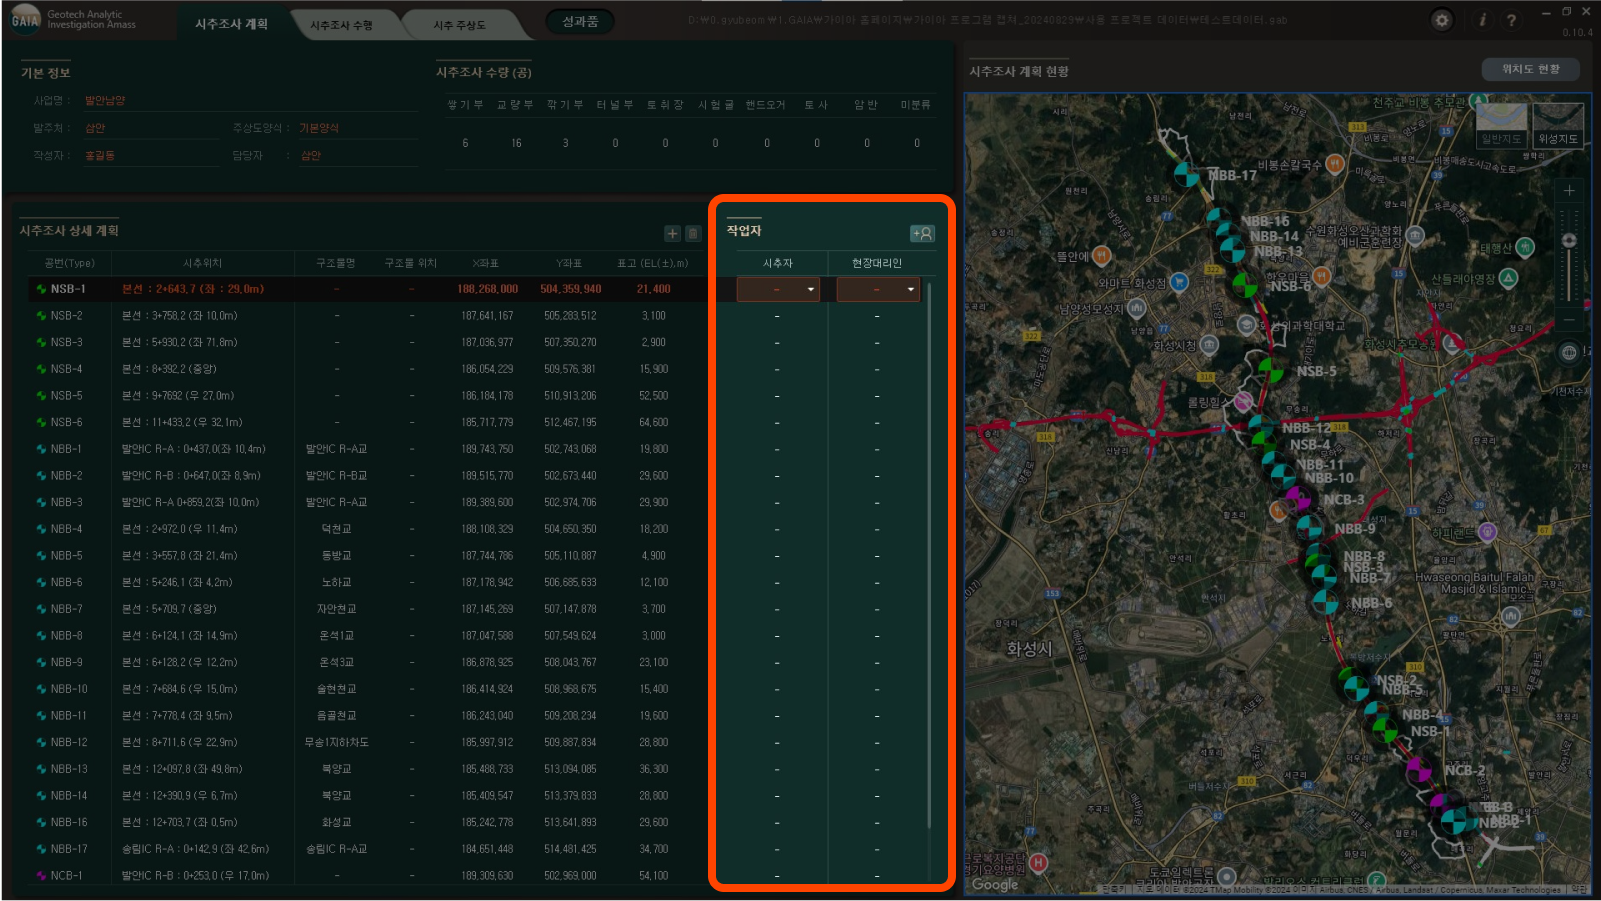Click the 성과품 button
Screen dimensions: 1601x901
[580, 21]
